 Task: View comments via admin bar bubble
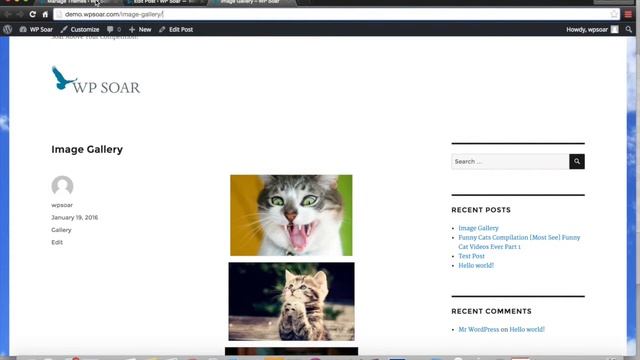pos(113,29)
